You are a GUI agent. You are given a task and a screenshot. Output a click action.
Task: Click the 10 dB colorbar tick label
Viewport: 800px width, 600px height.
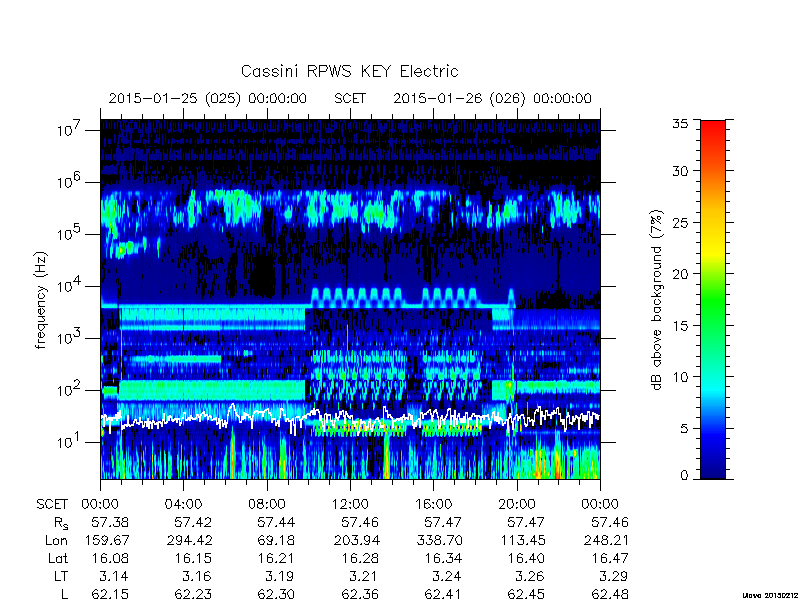(x=680, y=377)
